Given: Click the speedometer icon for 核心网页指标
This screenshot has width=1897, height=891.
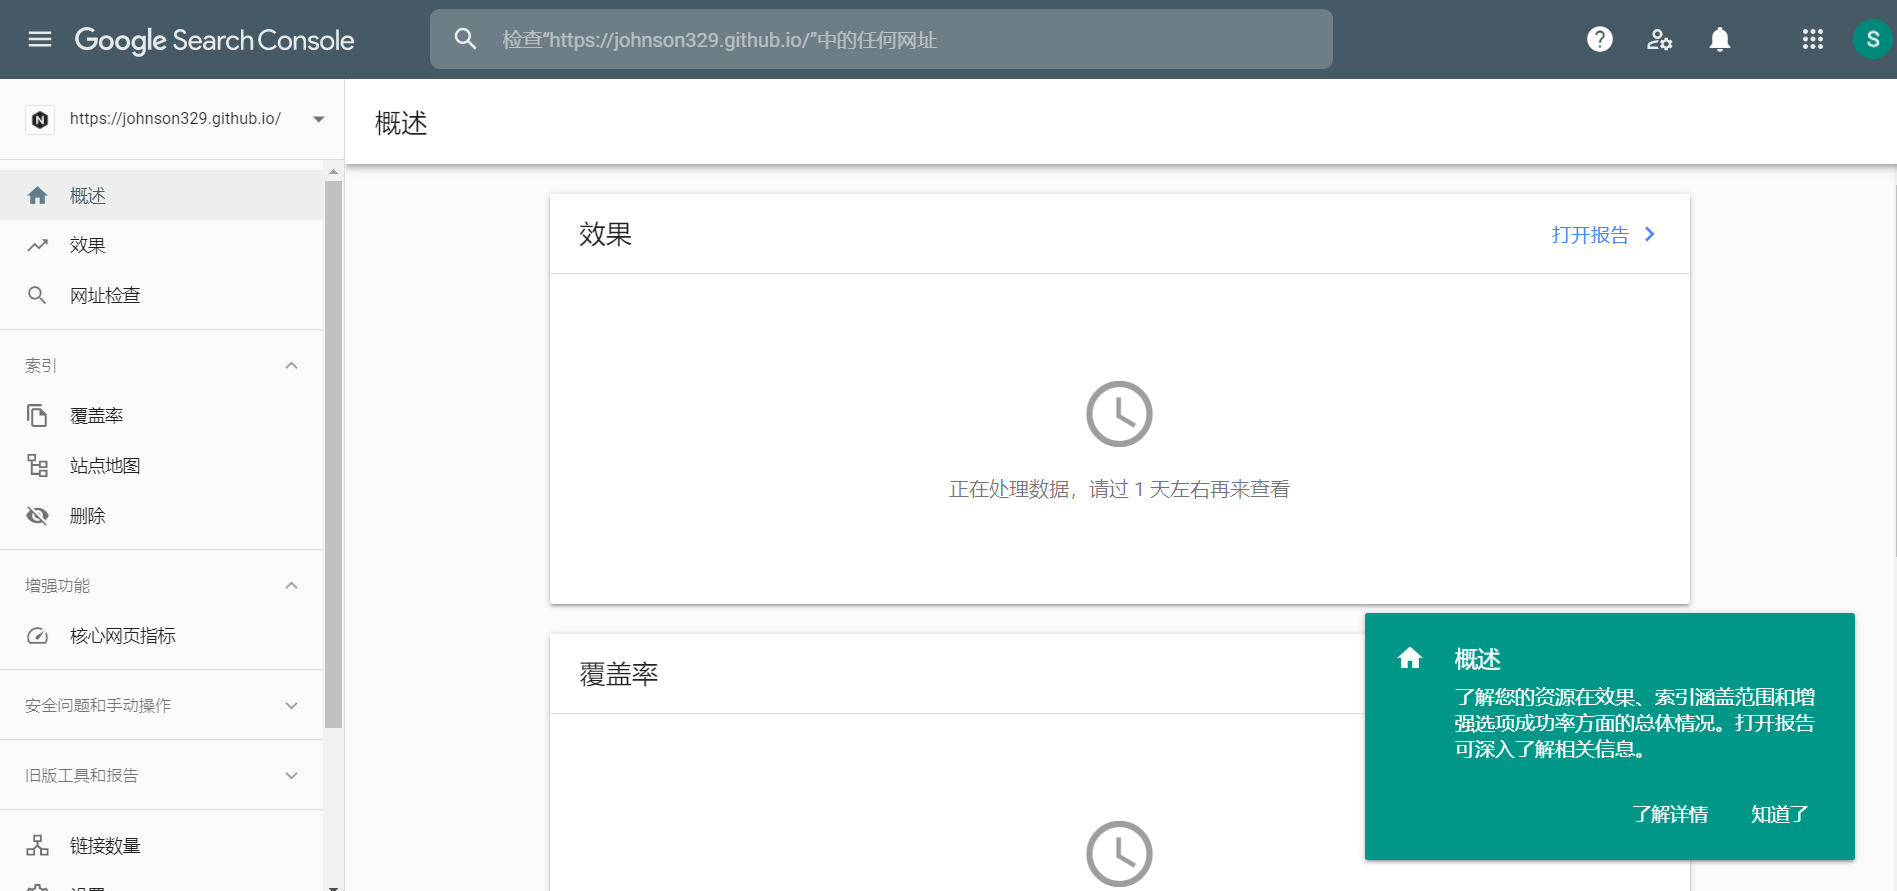Looking at the screenshot, I should pos(38,635).
